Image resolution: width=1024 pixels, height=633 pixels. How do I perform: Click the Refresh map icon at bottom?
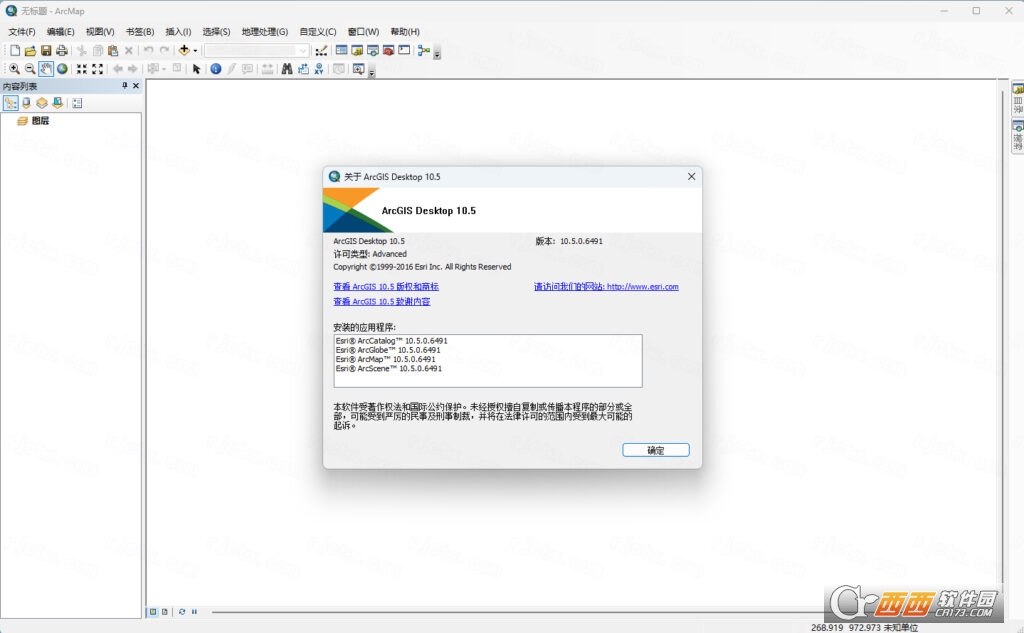[182, 612]
